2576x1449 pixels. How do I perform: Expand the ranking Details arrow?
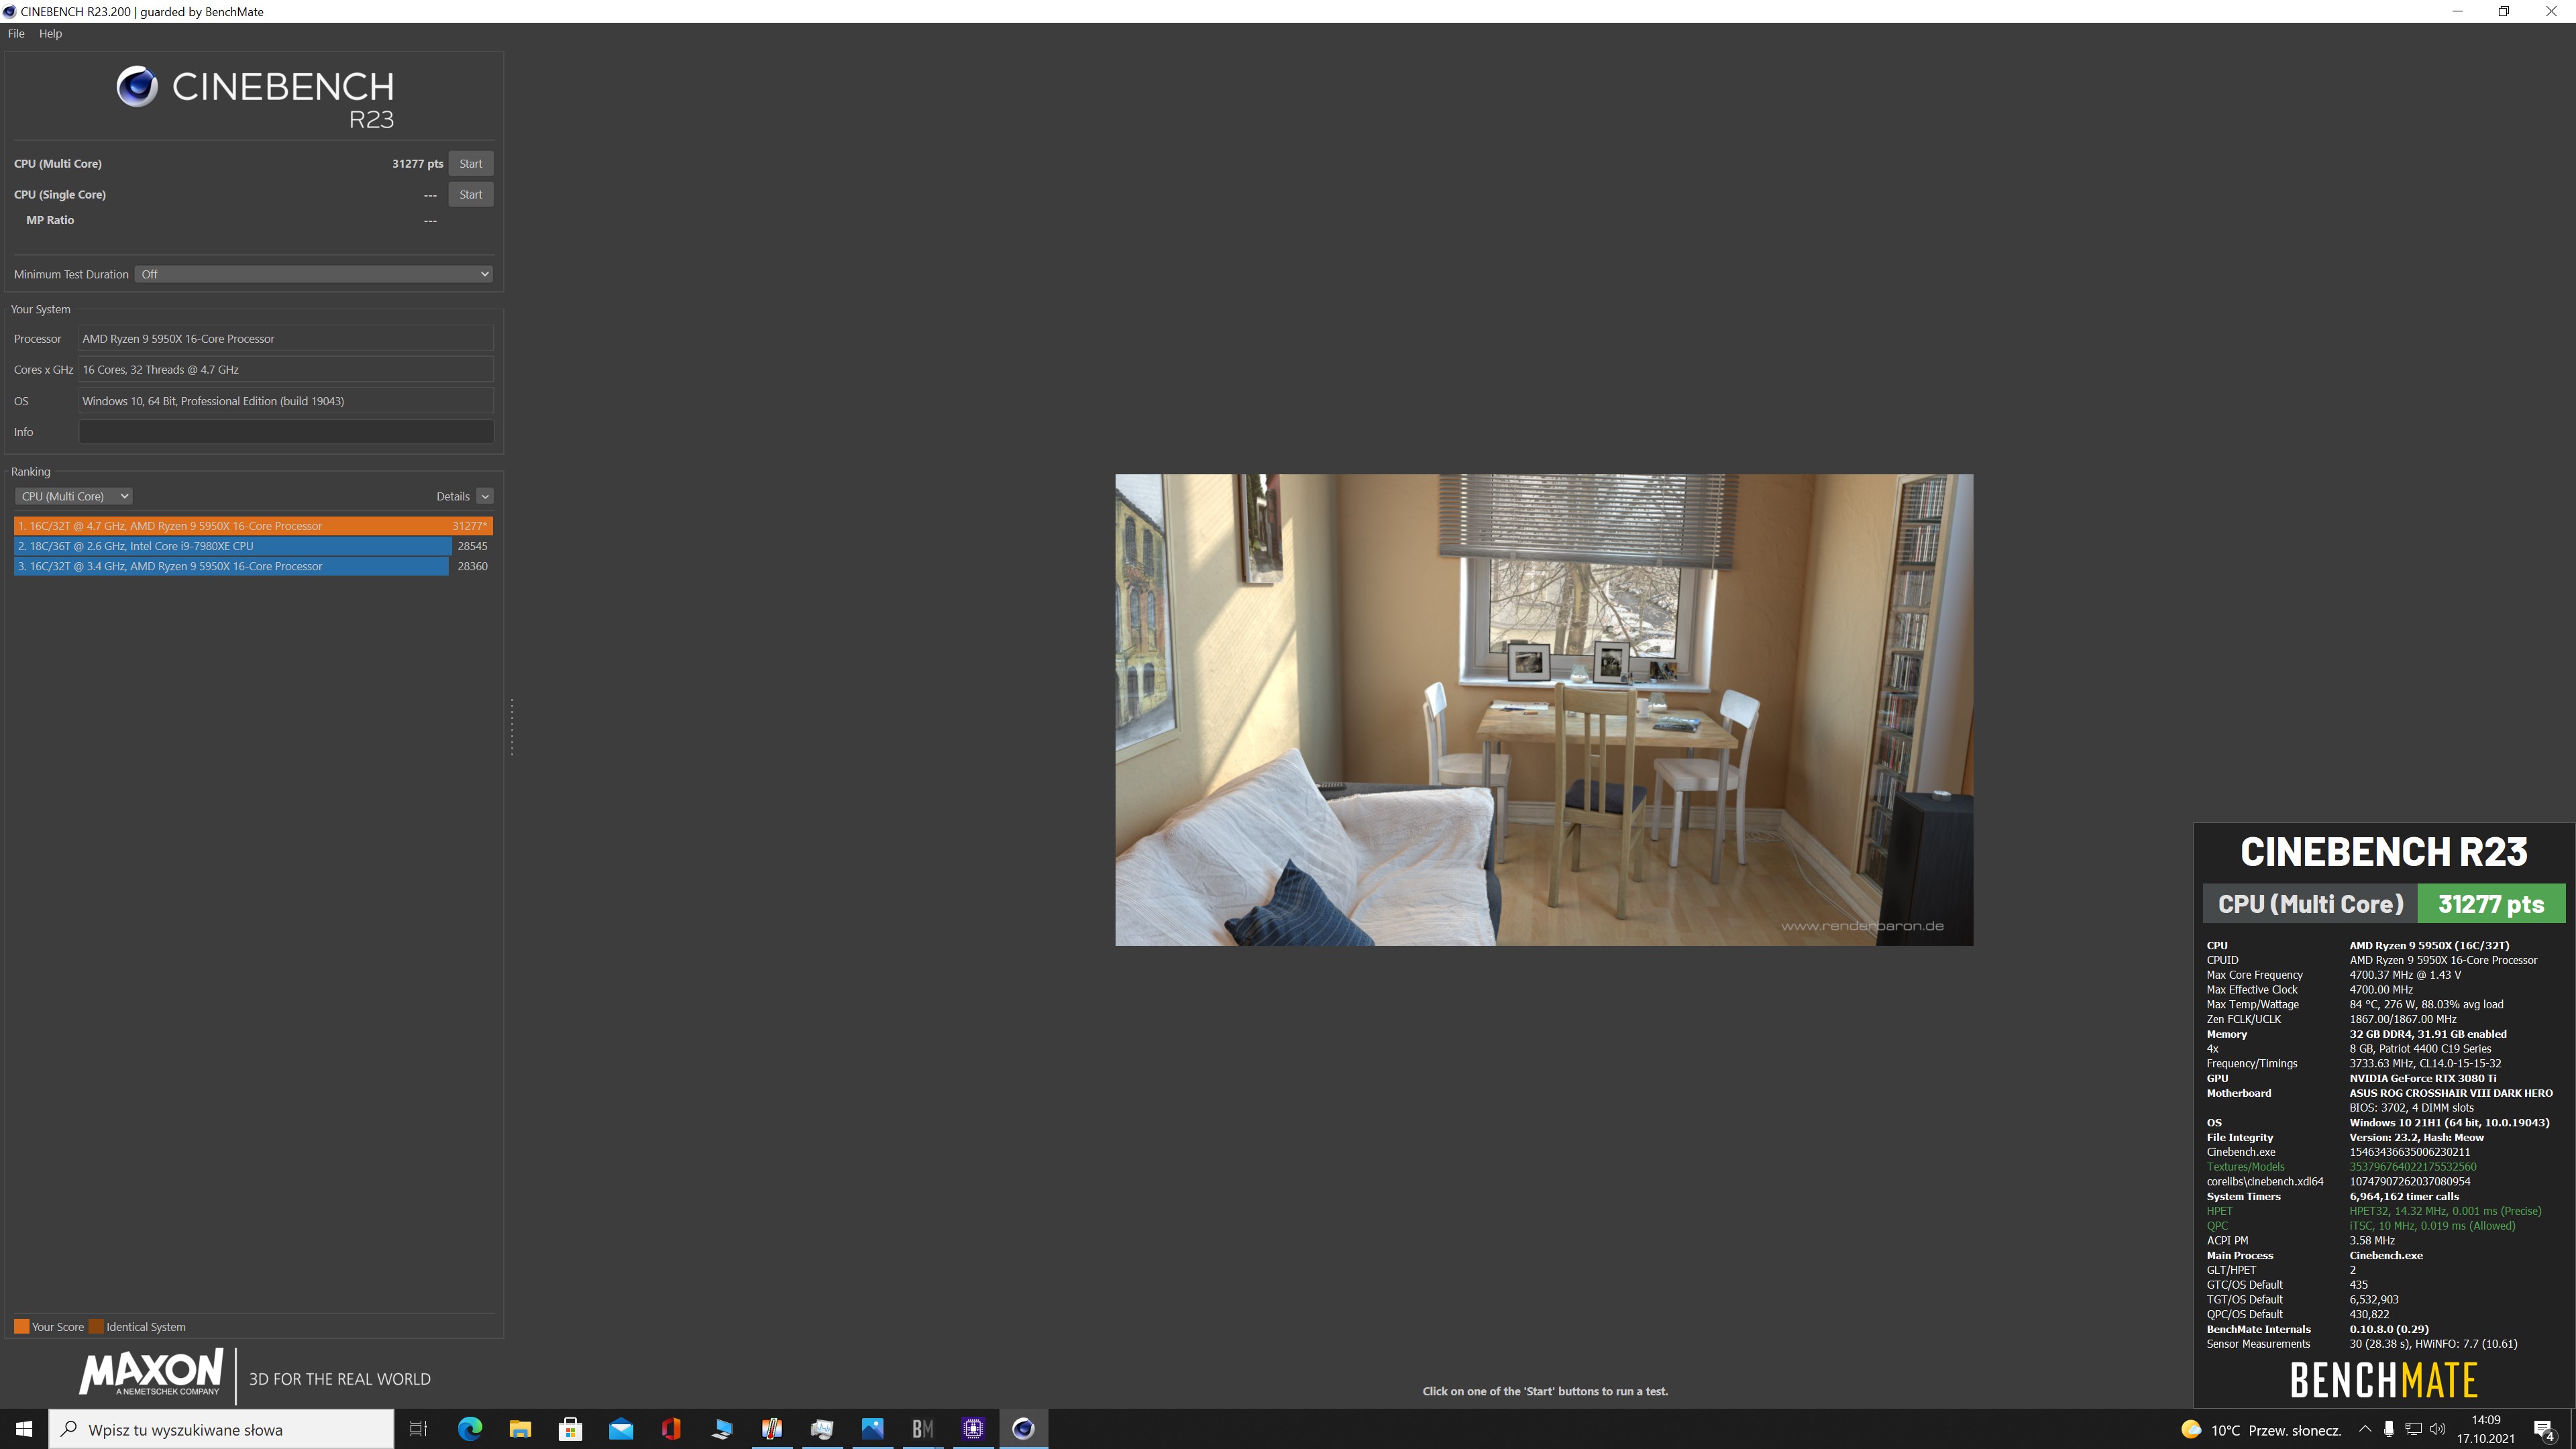[x=485, y=496]
